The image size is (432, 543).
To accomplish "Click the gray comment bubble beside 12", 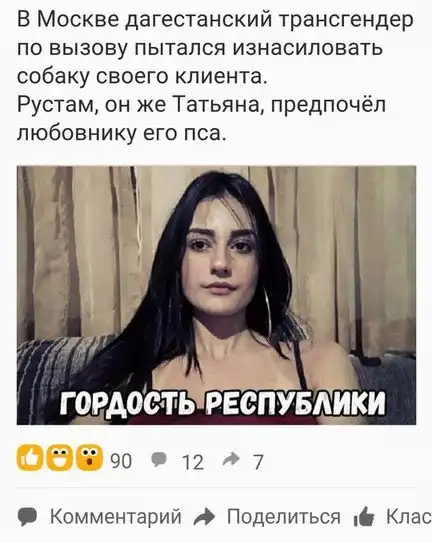I will click(159, 460).
